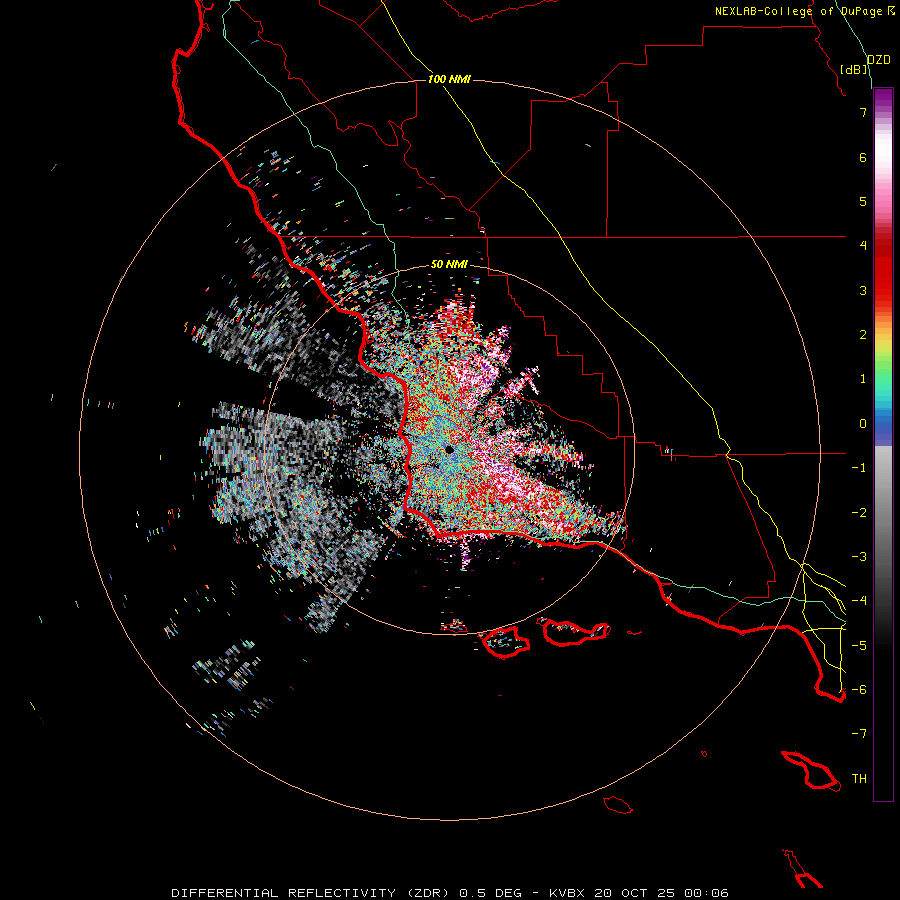Click the "TH" threshold label on the color scale
The image size is (900, 900).
click(x=859, y=779)
